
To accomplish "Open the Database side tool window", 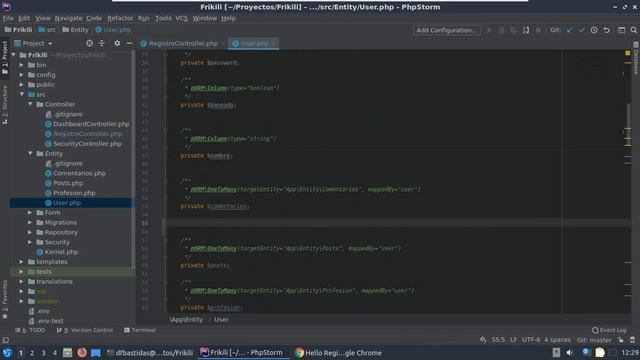I will (636, 58).
